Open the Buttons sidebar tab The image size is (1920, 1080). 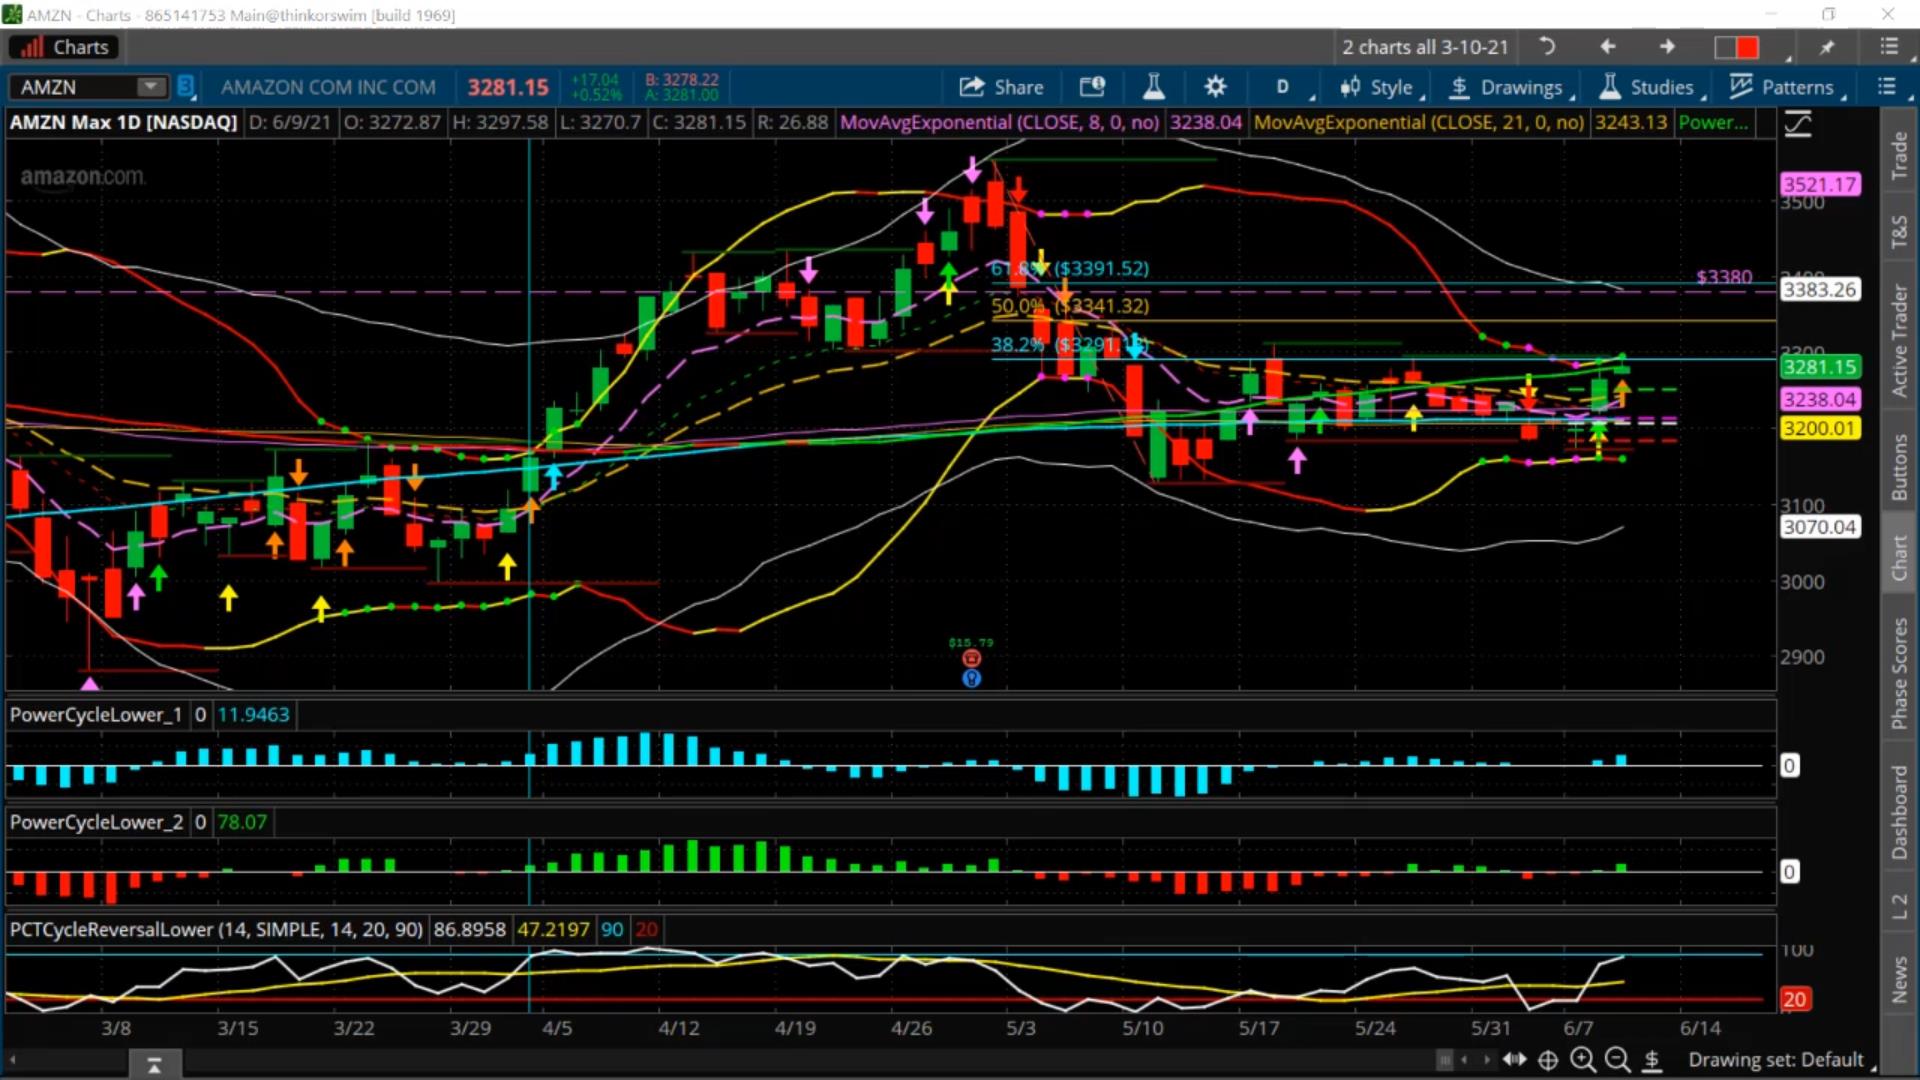[1898, 467]
